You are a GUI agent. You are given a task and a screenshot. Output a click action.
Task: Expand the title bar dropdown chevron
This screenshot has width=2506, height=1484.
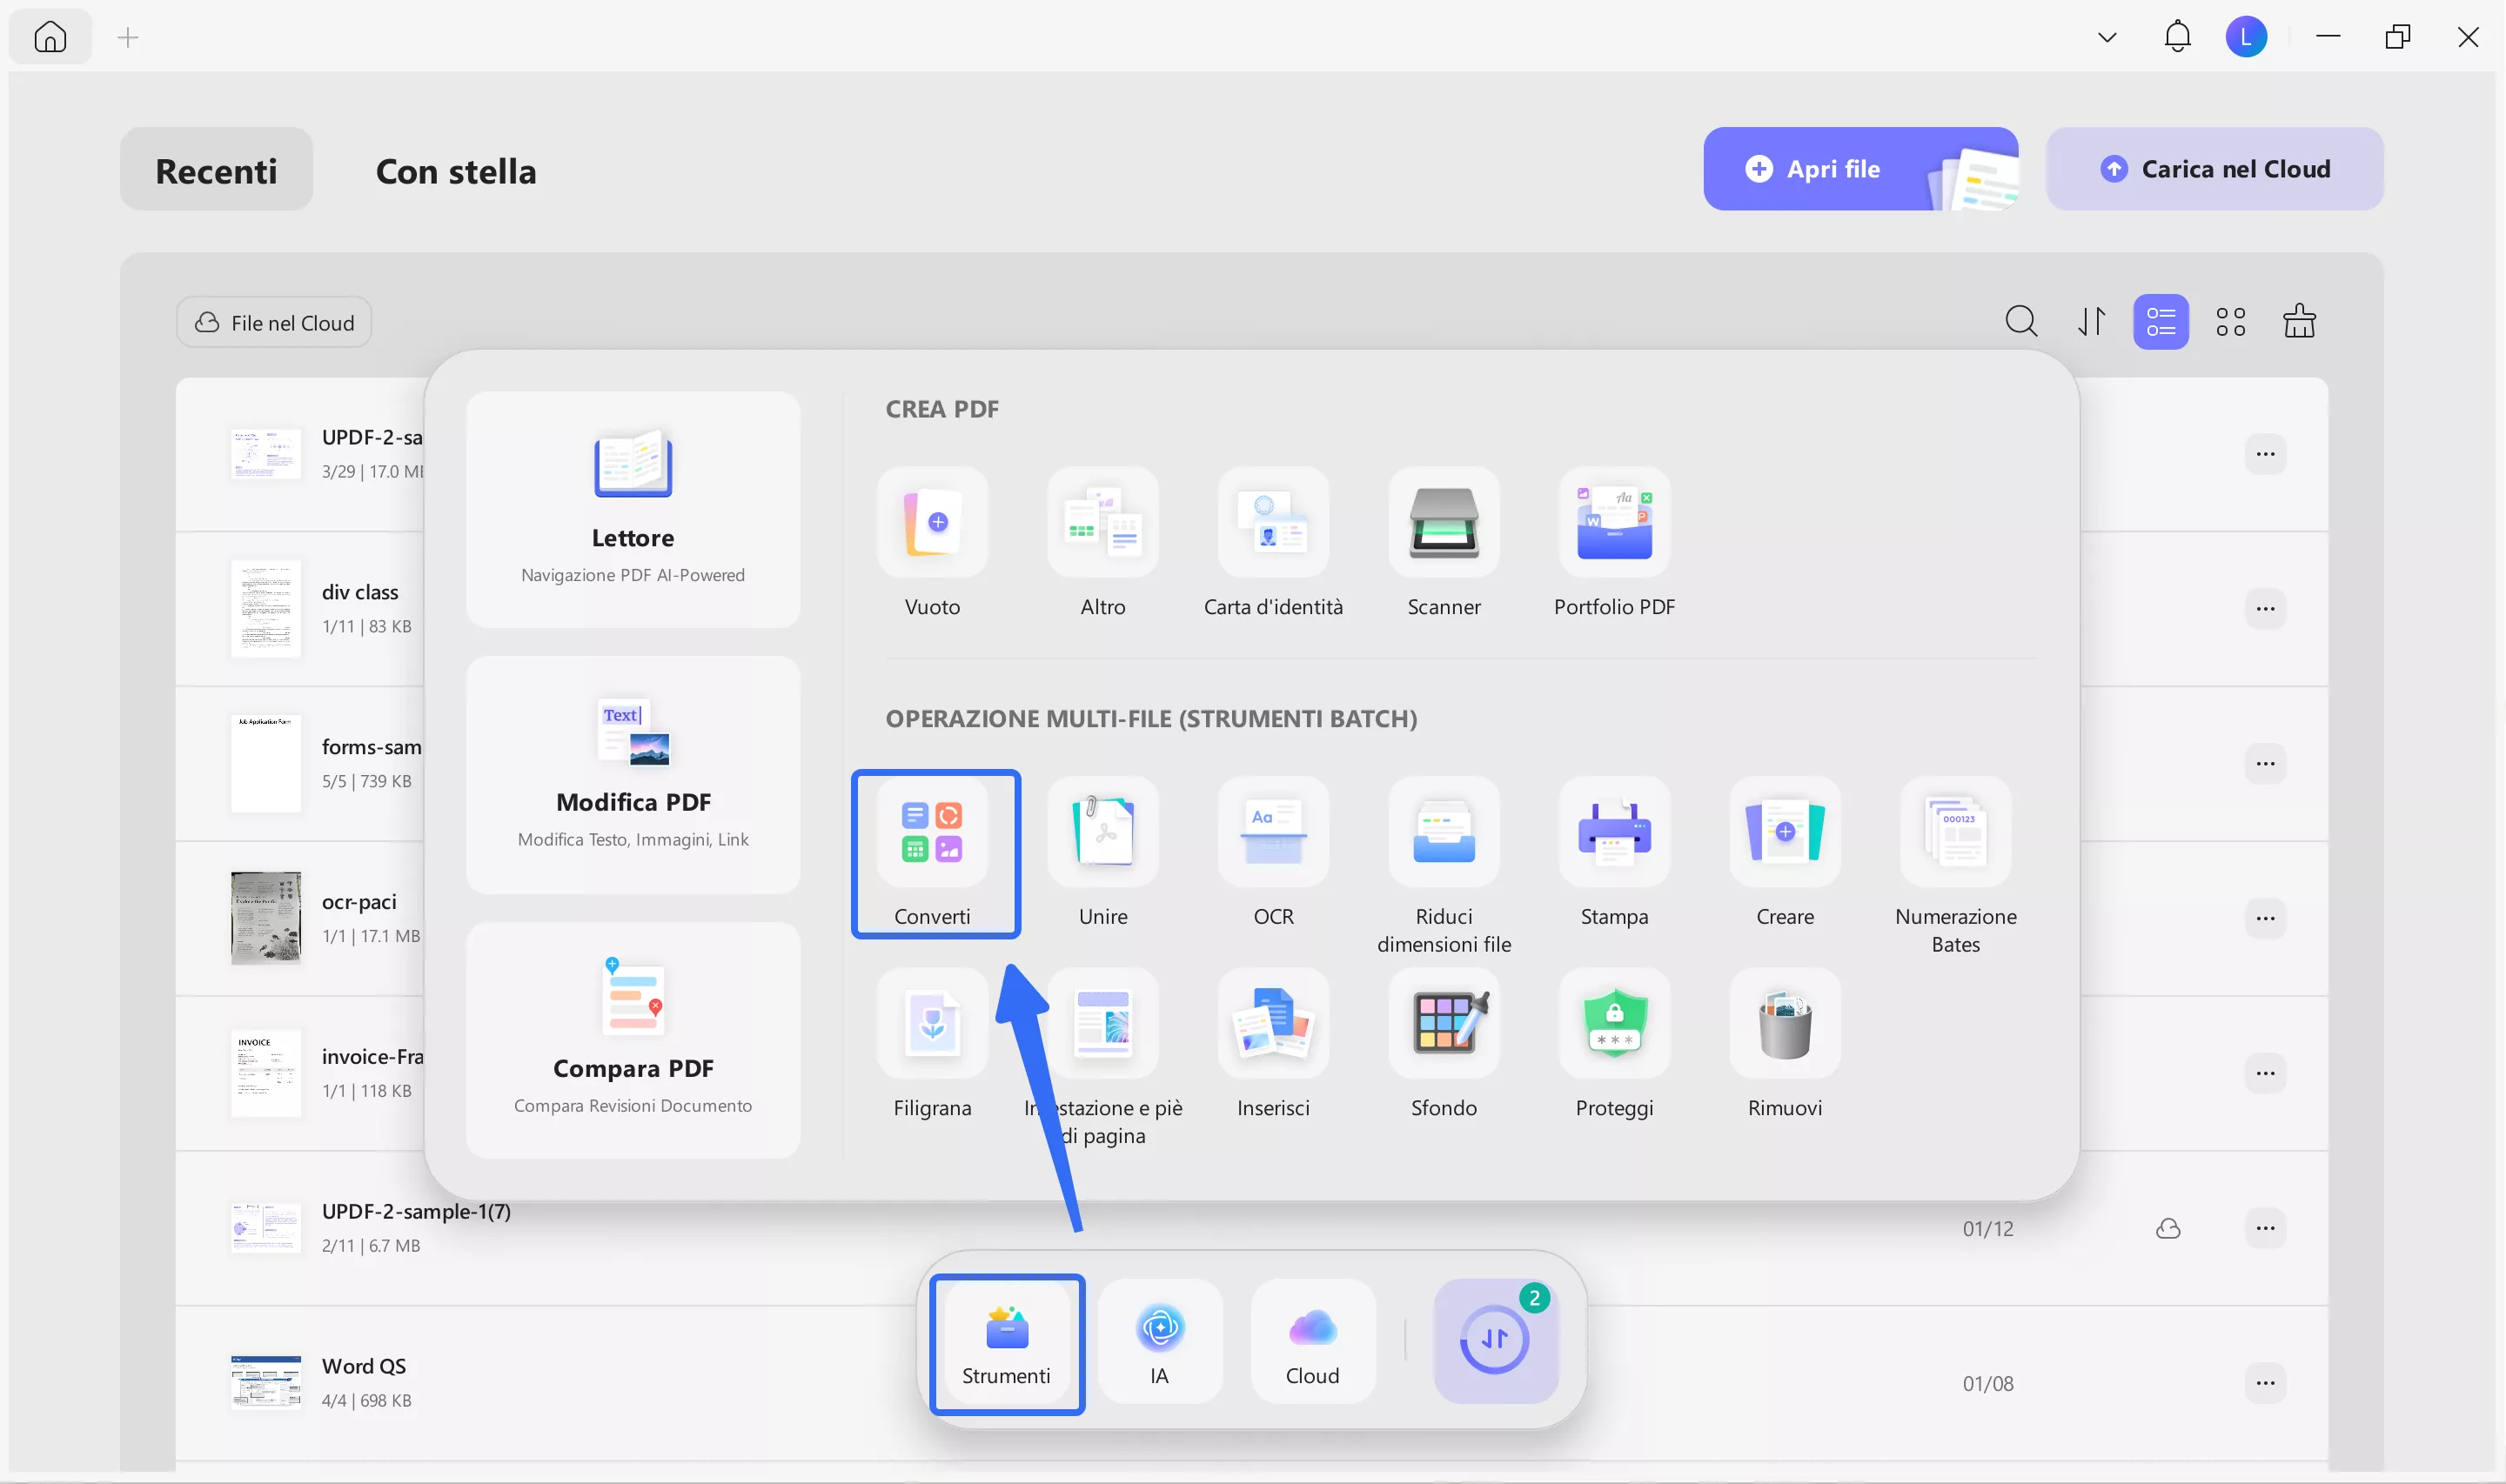click(2107, 38)
